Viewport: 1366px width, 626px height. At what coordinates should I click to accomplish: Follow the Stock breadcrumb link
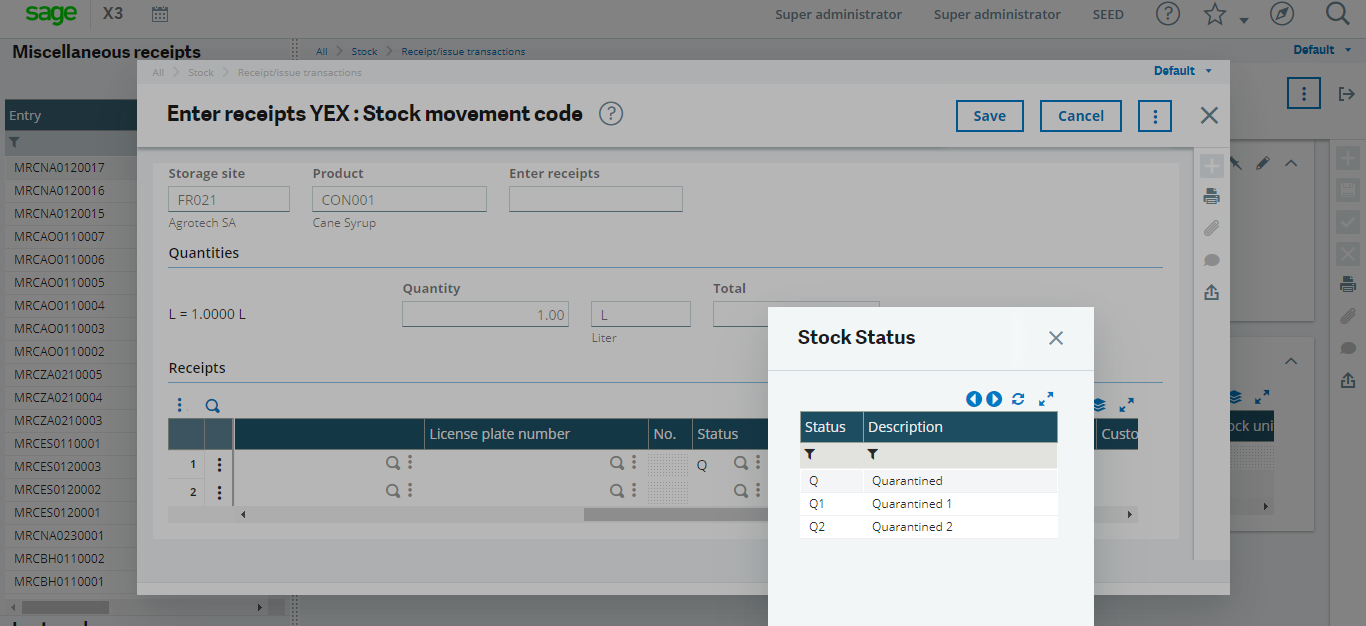point(201,72)
